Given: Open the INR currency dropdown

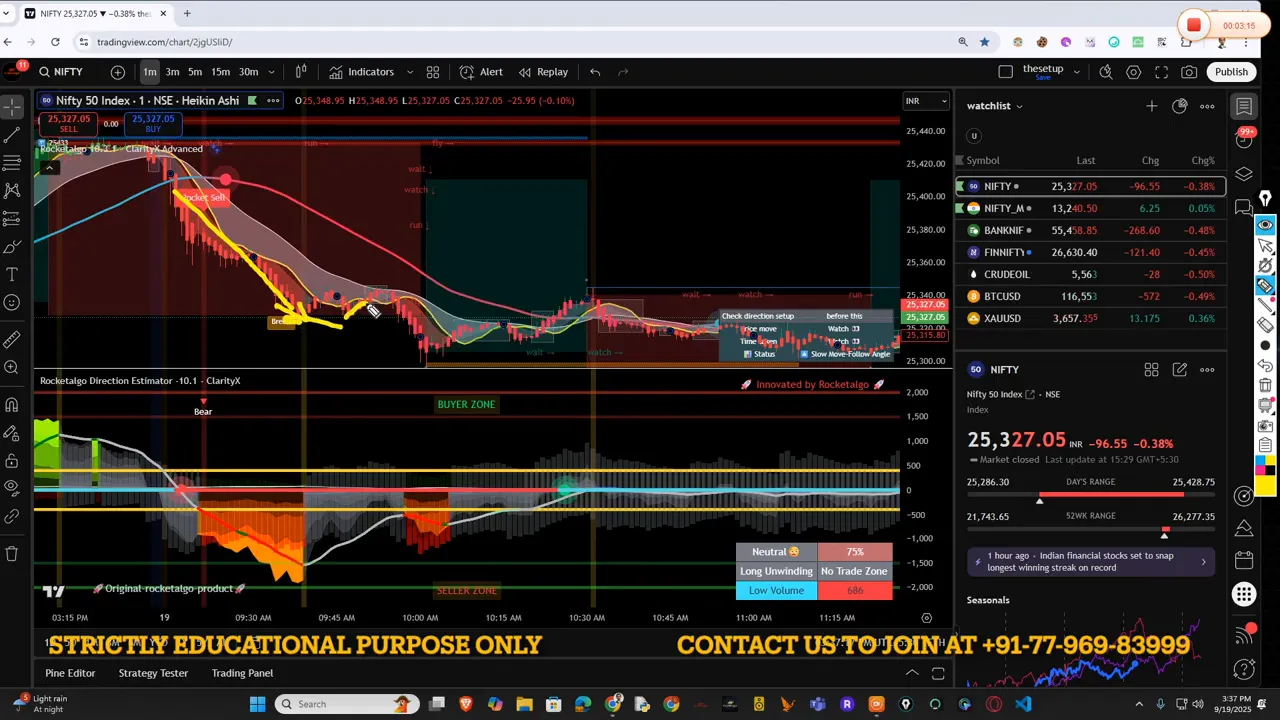Looking at the screenshot, I should pyautogui.click(x=926, y=101).
